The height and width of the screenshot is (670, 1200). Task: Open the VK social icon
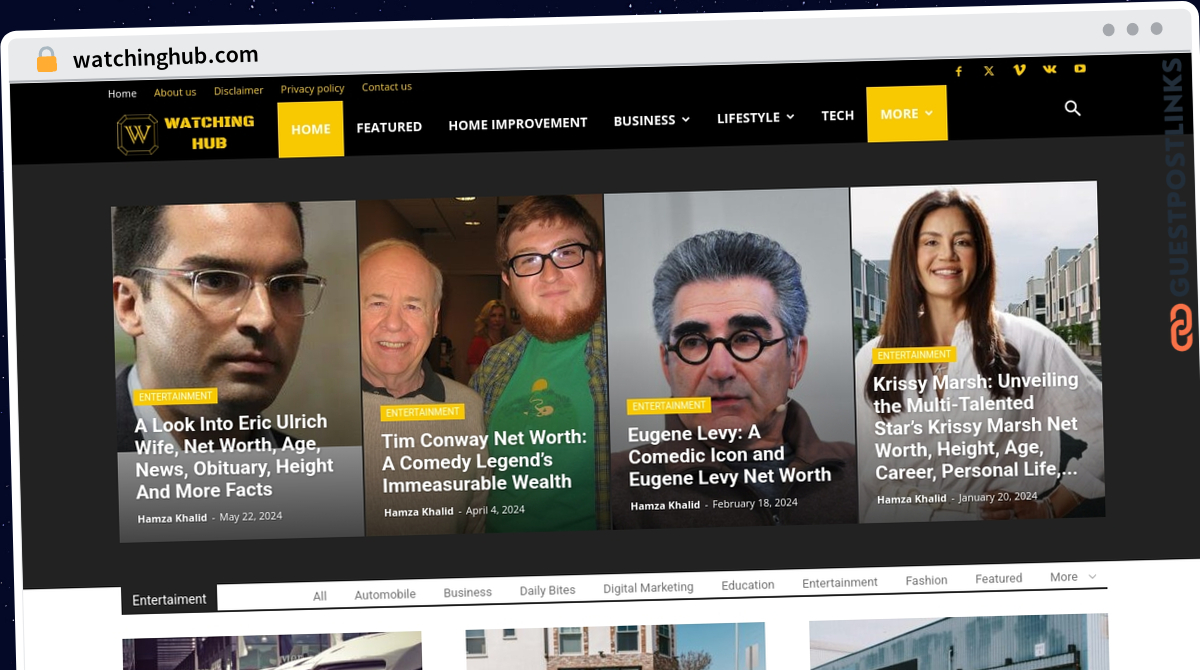pos(1049,69)
